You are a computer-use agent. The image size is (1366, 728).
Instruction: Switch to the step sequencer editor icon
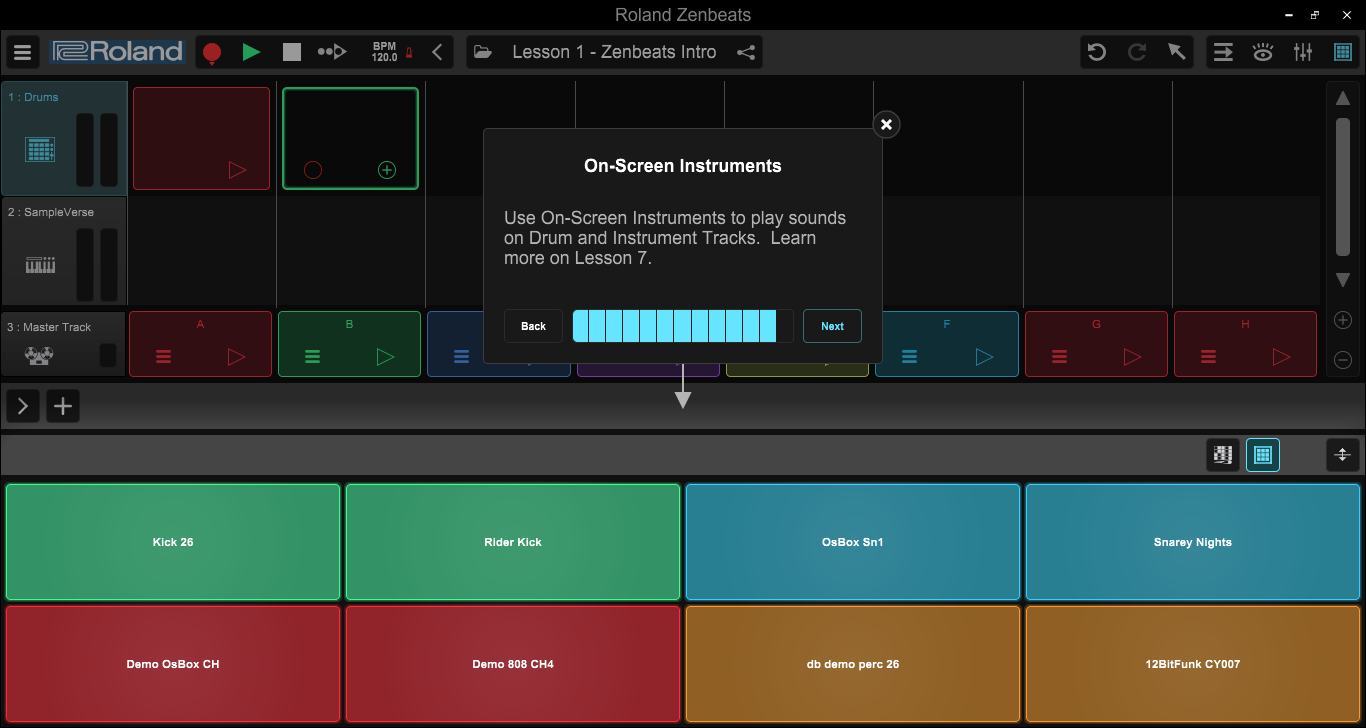coord(1222,455)
